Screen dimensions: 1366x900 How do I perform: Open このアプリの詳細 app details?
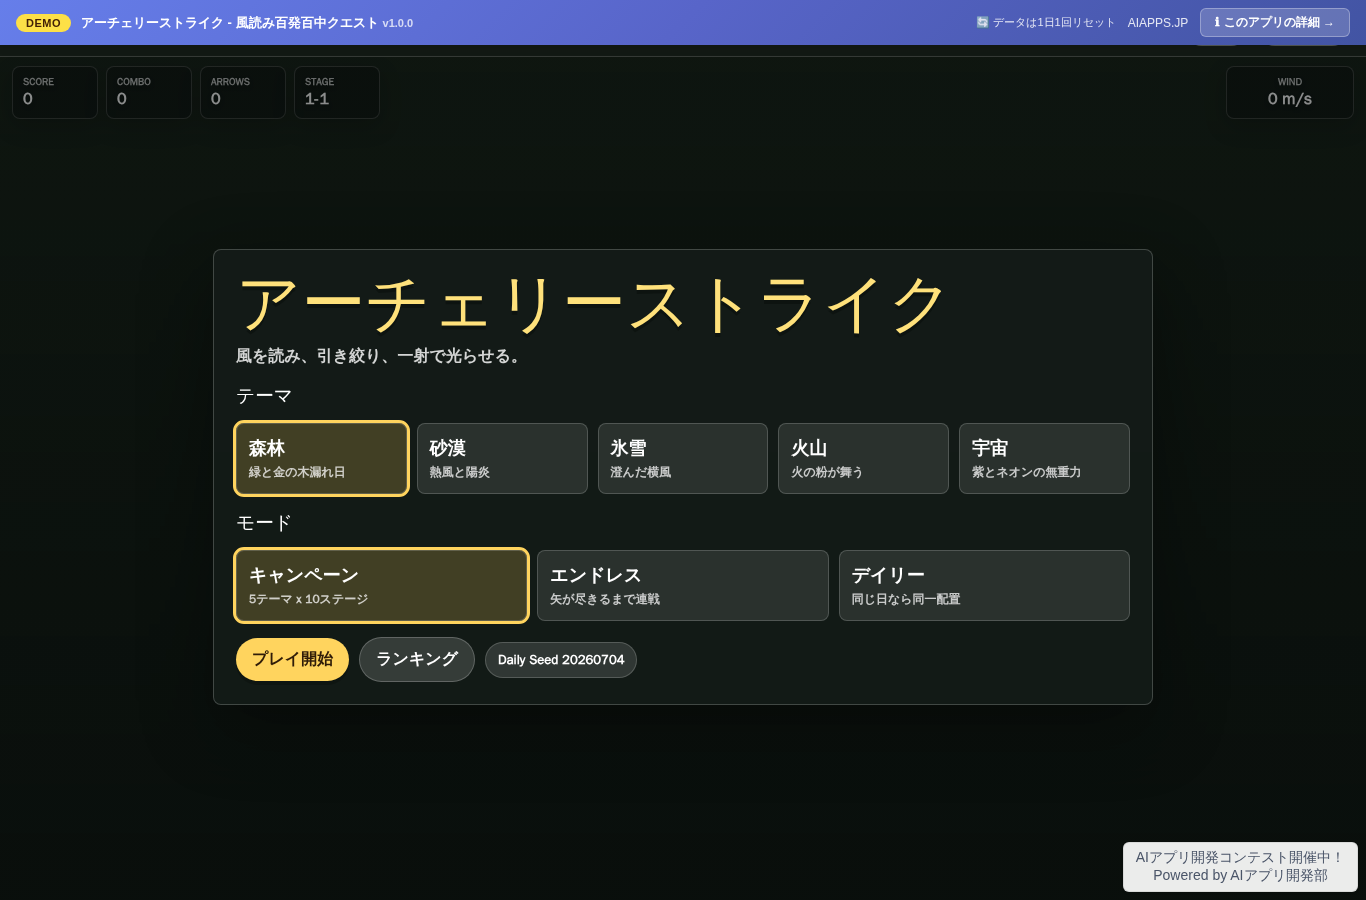[1275, 22]
